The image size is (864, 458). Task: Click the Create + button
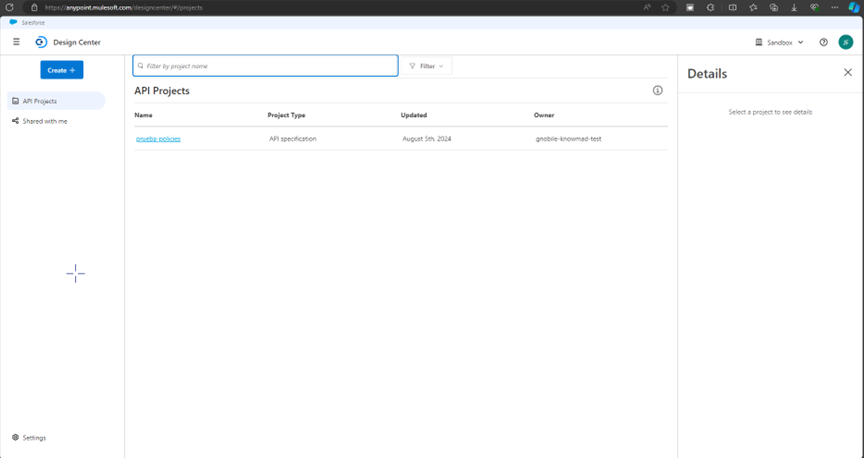[x=62, y=70]
